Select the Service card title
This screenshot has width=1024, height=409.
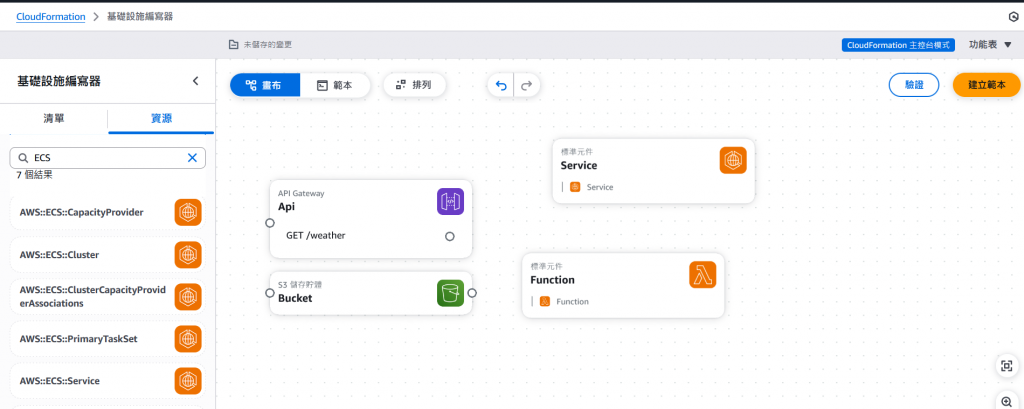coord(579,165)
